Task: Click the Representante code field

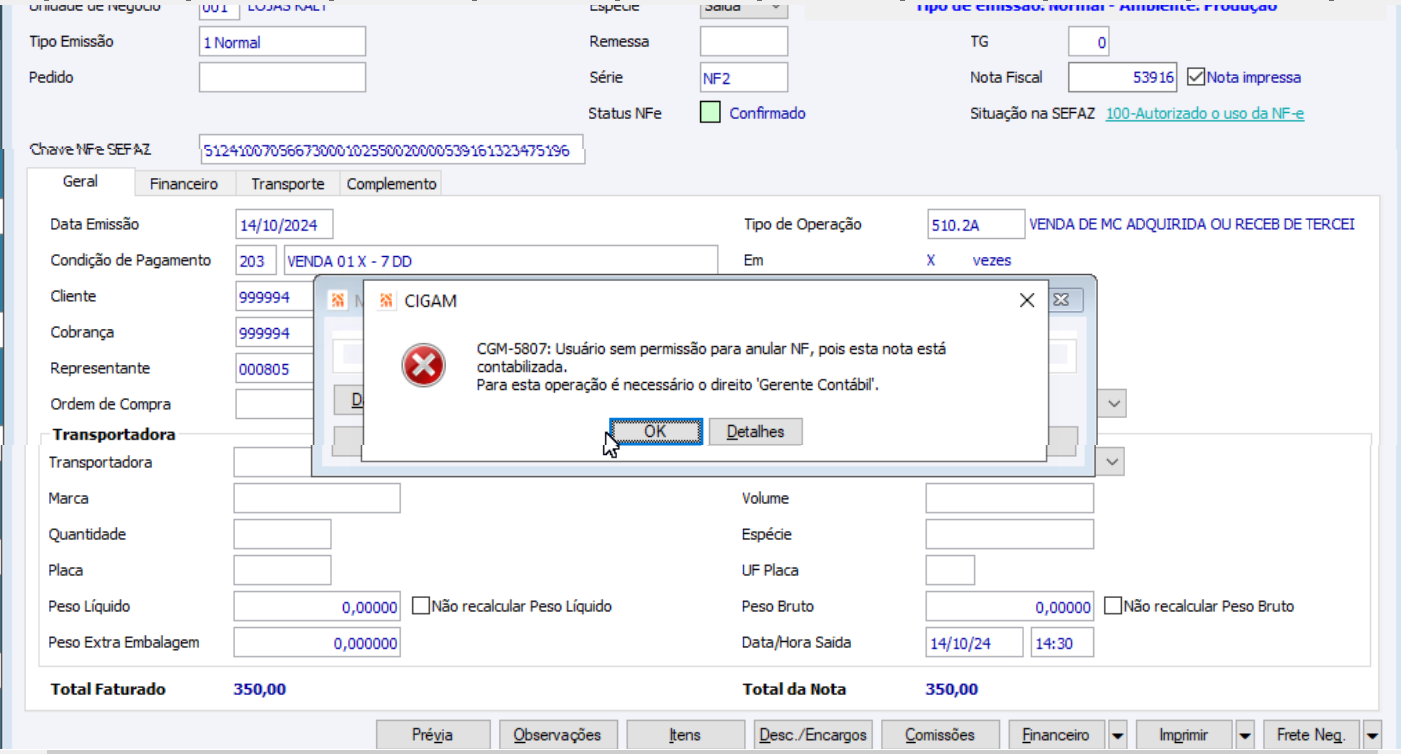Action: tap(275, 369)
